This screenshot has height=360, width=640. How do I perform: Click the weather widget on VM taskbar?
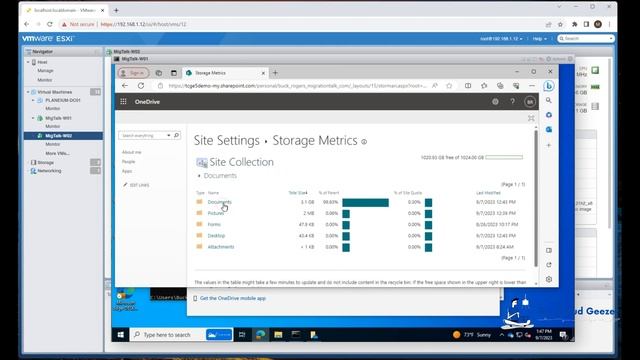[472, 335]
